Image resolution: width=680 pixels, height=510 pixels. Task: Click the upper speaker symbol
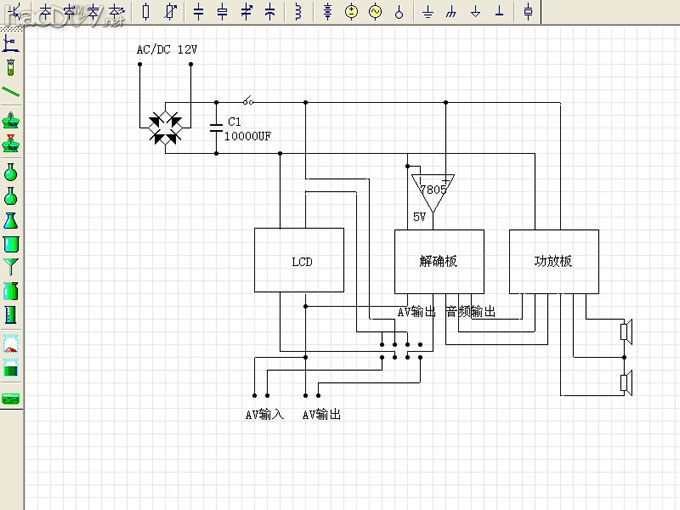pos(626,331)
